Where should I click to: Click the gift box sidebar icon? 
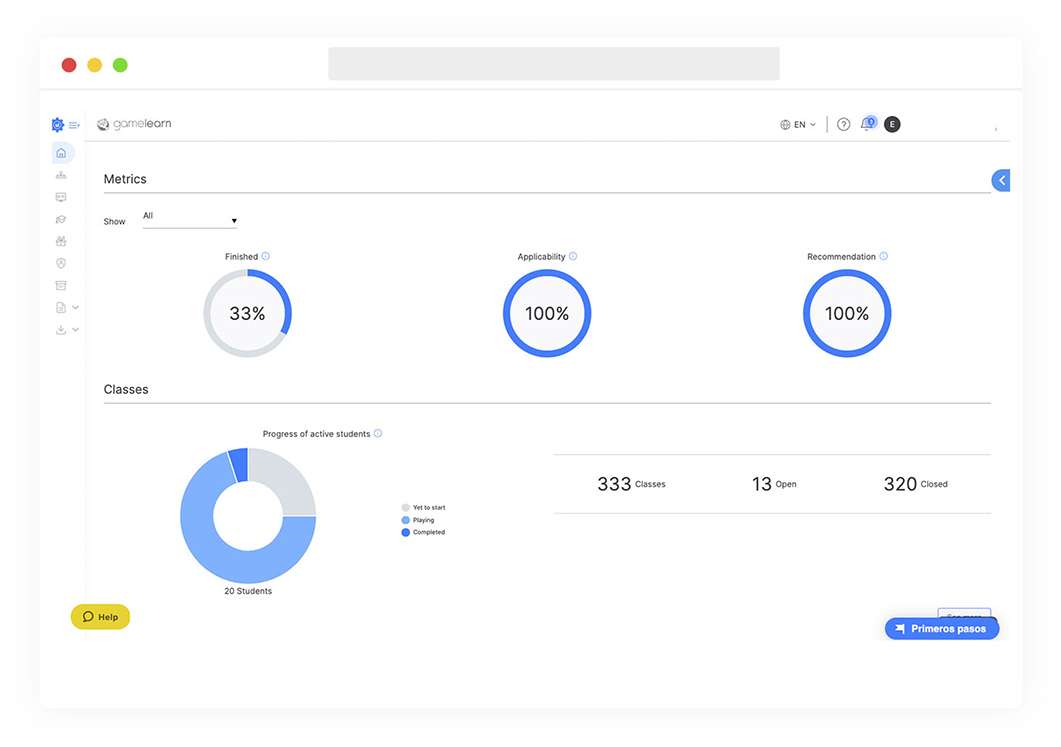(x=62, y=241)
